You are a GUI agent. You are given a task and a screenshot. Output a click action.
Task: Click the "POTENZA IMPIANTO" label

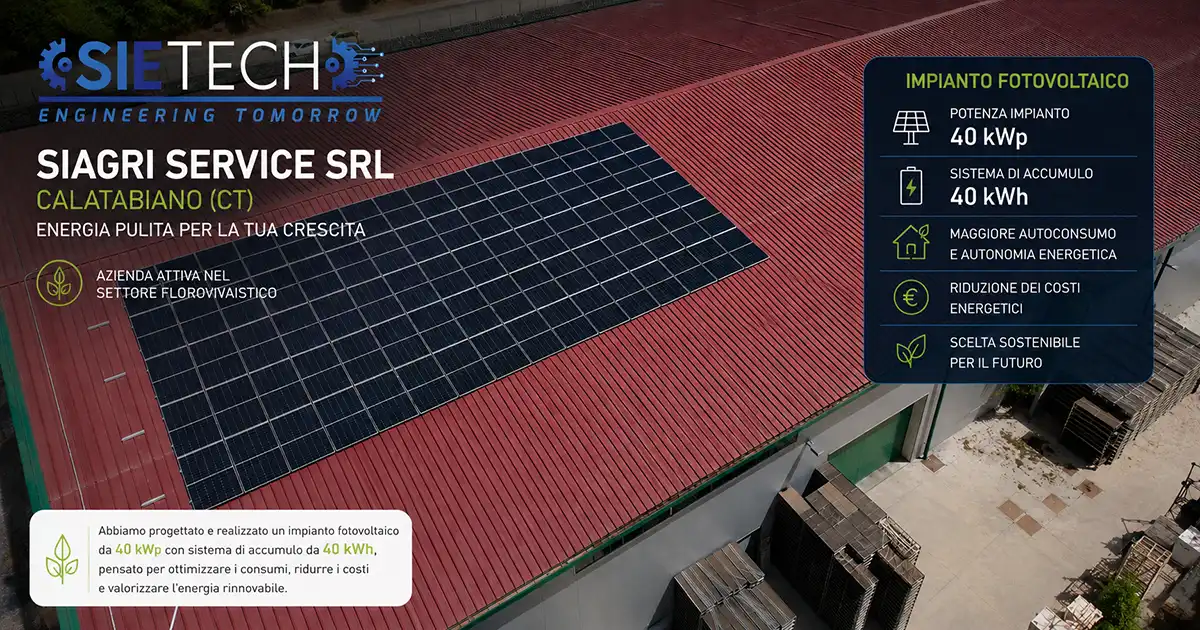[1009, 114]
